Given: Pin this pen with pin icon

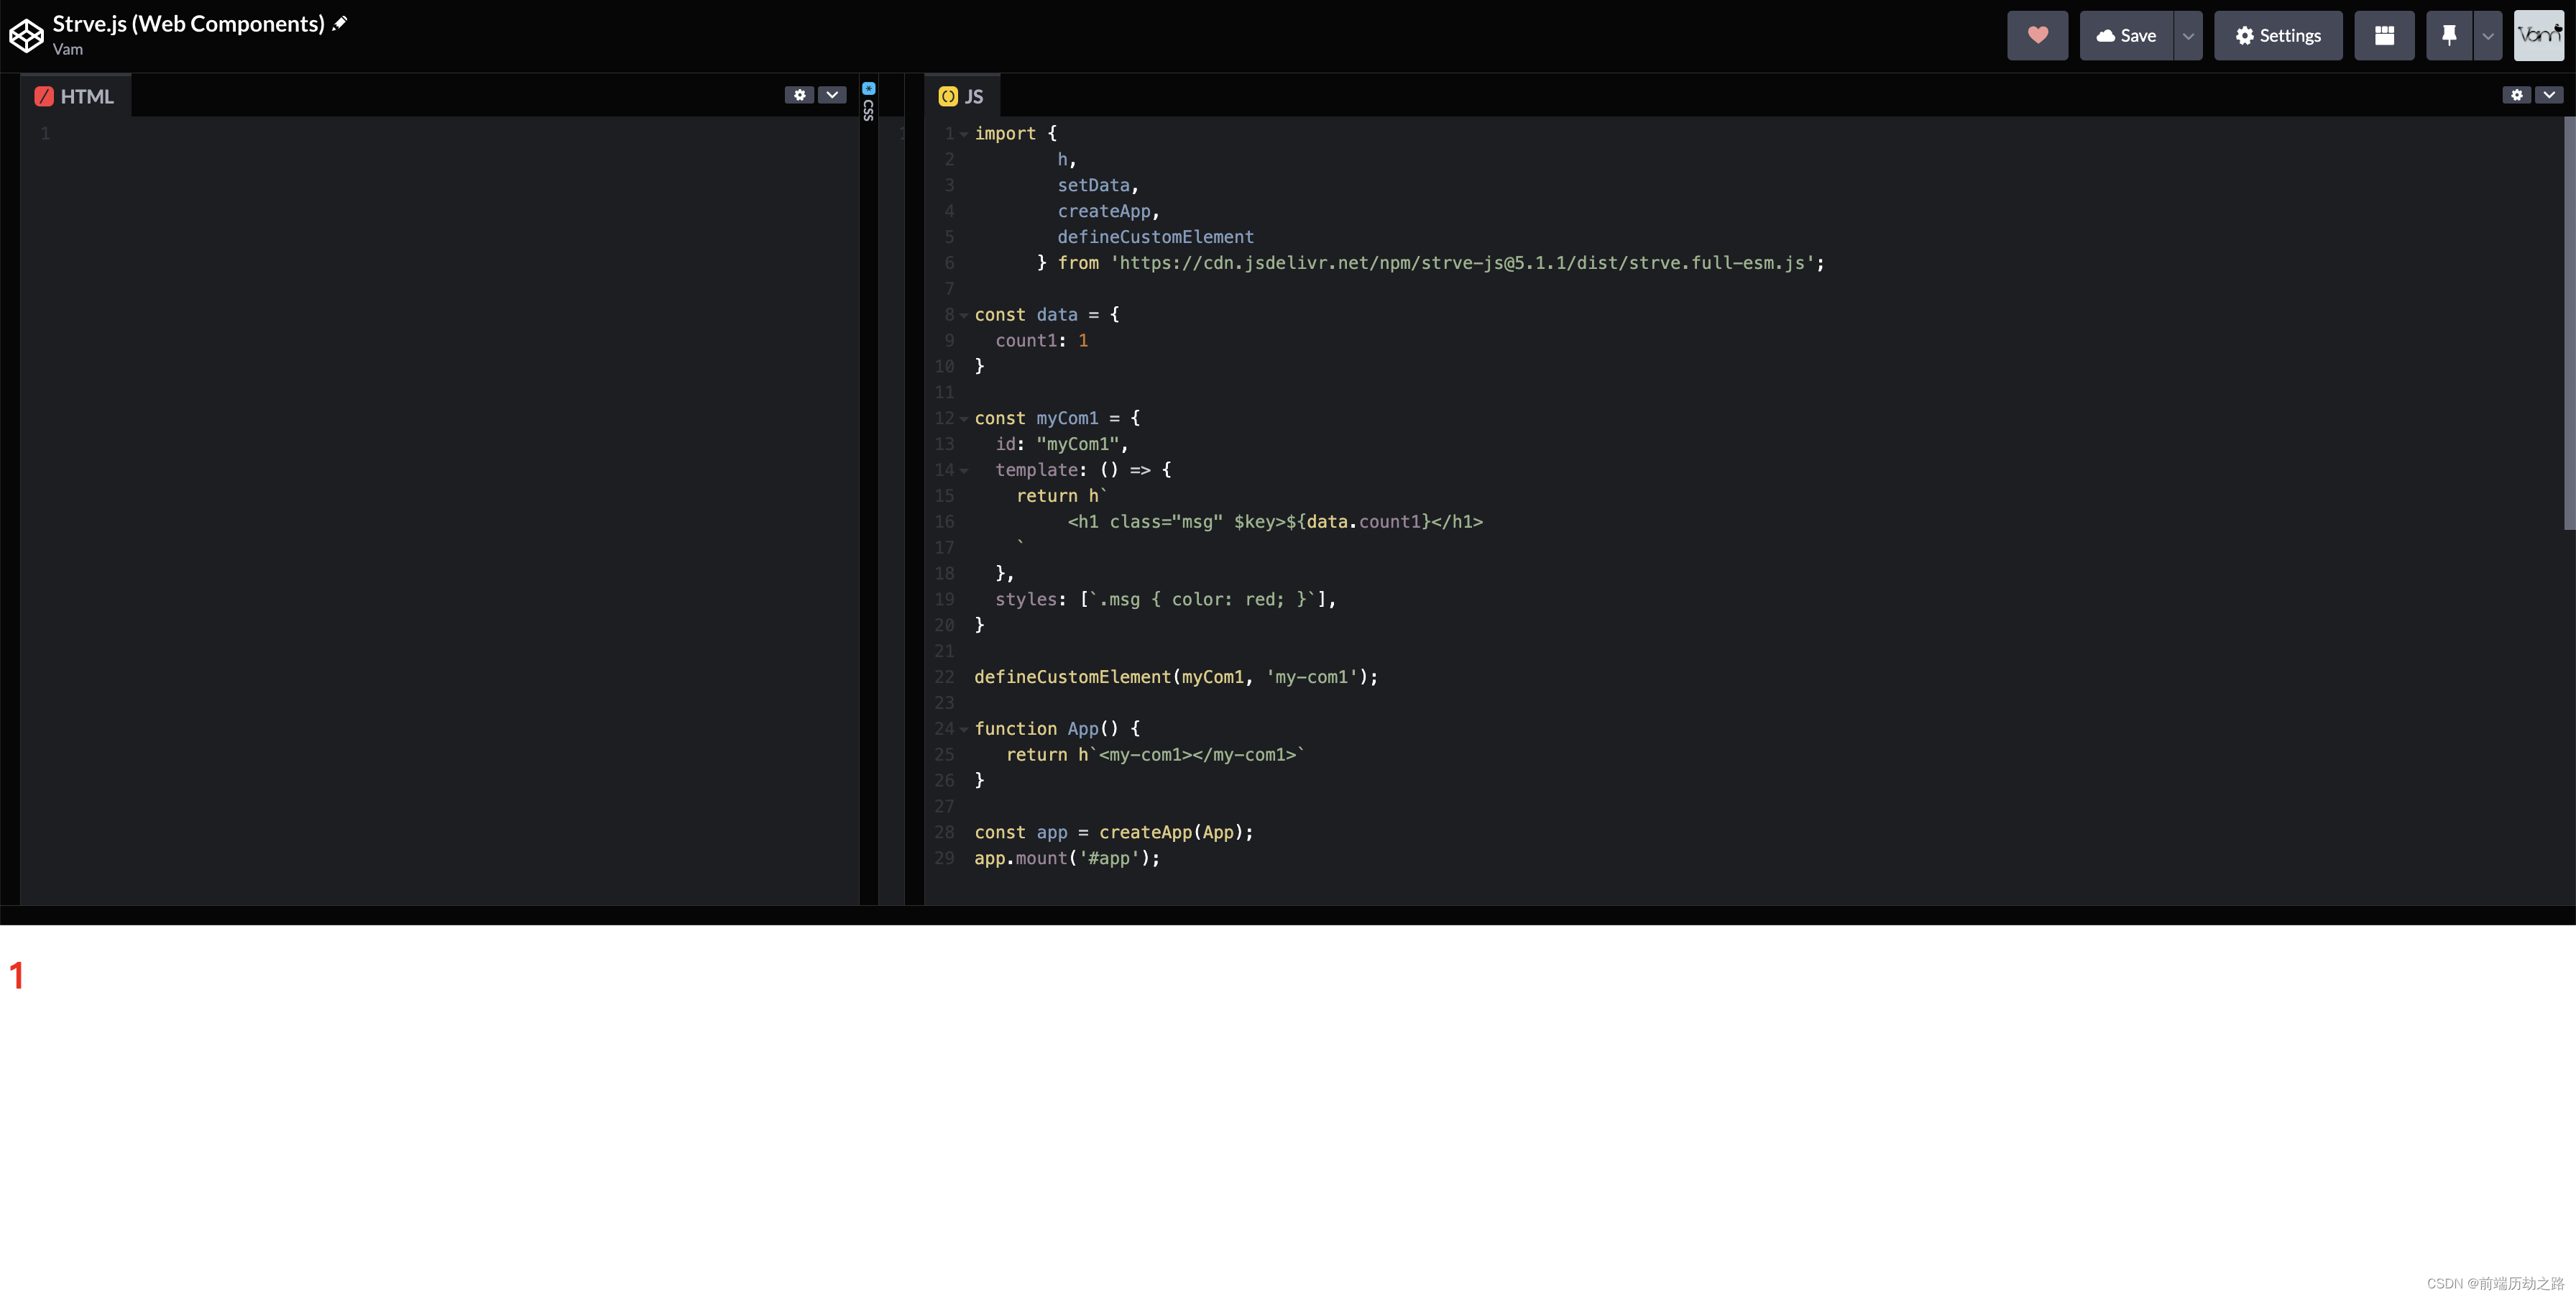Looking at the screenshot, I should [x=2448, y=36].
